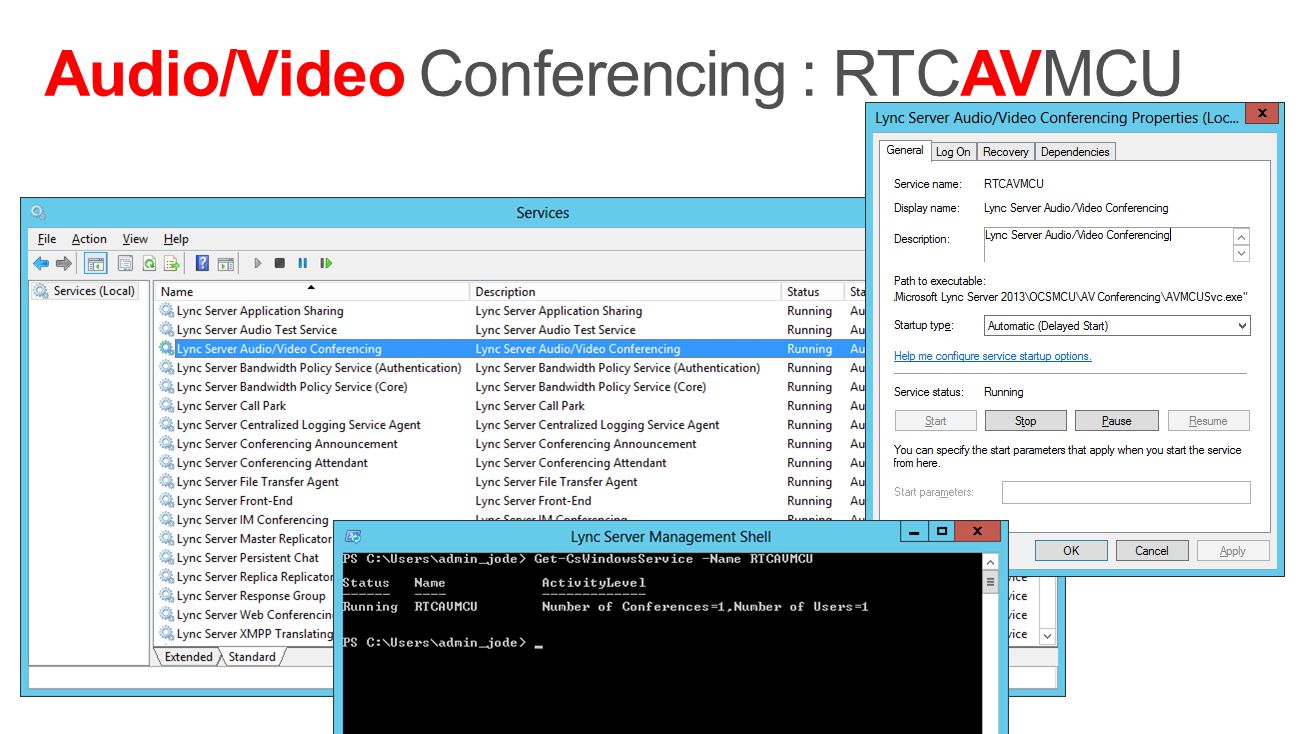Select Services (Local) node in tree

85,291
